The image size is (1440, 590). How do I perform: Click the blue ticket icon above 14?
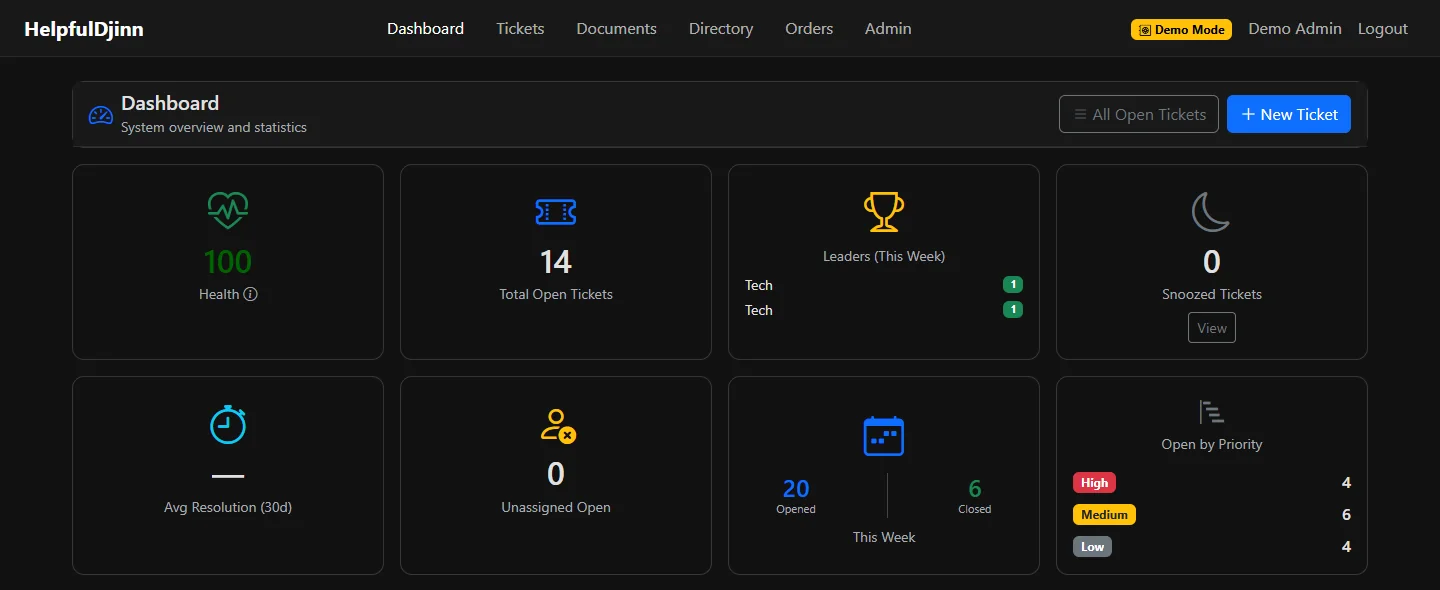[x=556, y=211]
